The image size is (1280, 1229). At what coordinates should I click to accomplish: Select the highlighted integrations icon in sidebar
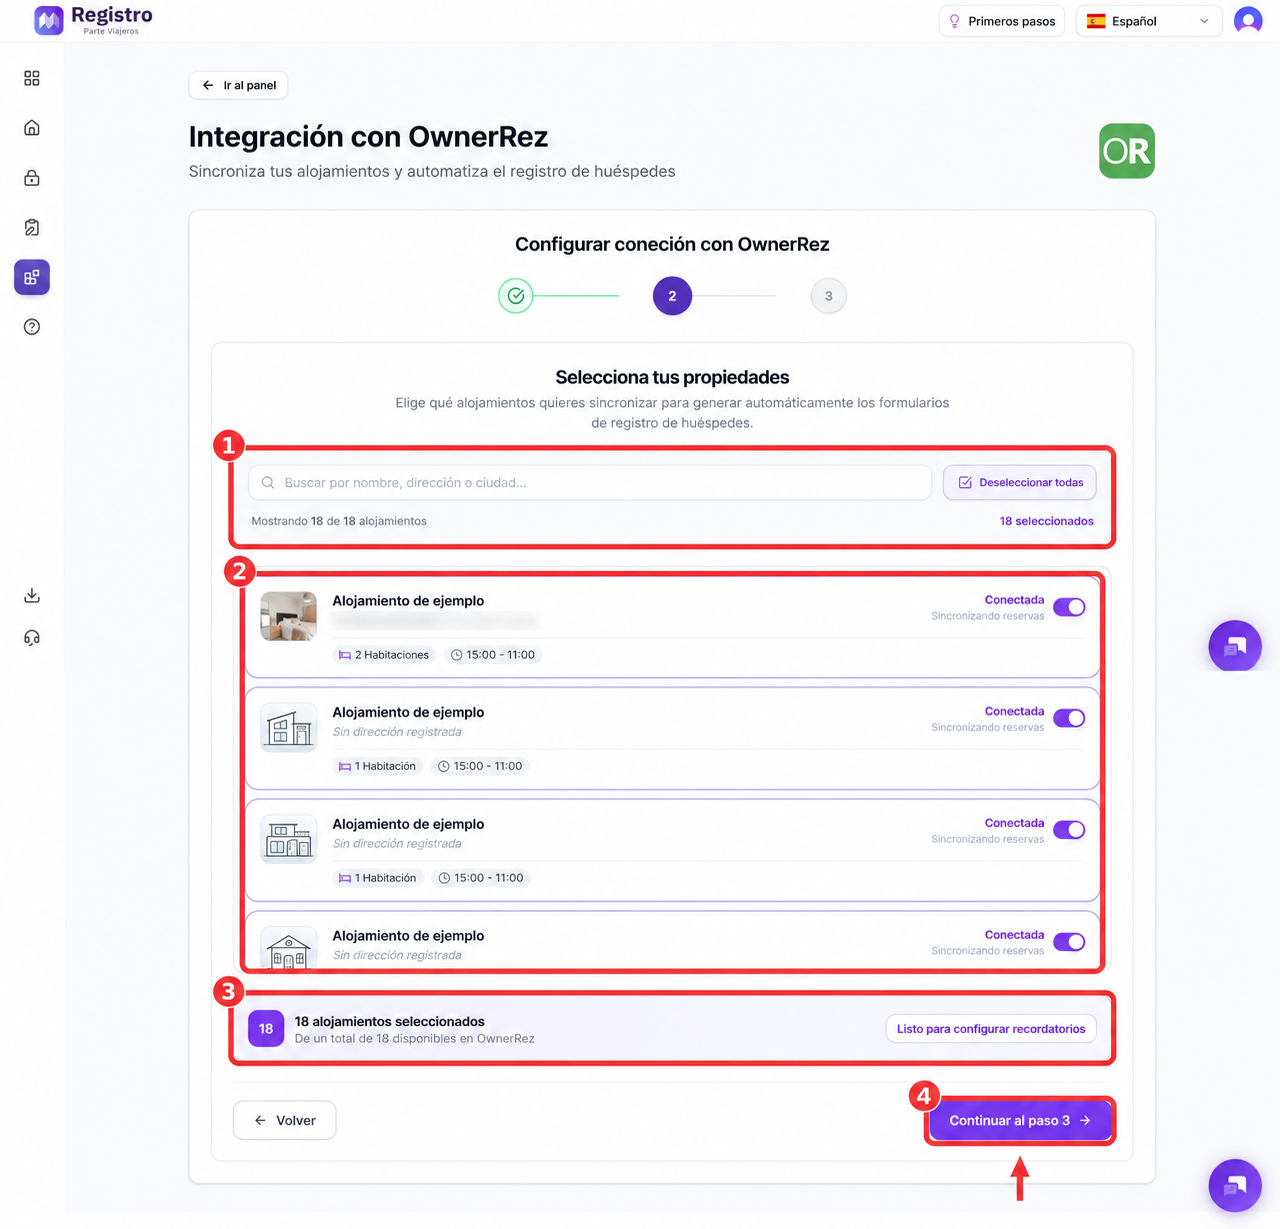[32, 277]
